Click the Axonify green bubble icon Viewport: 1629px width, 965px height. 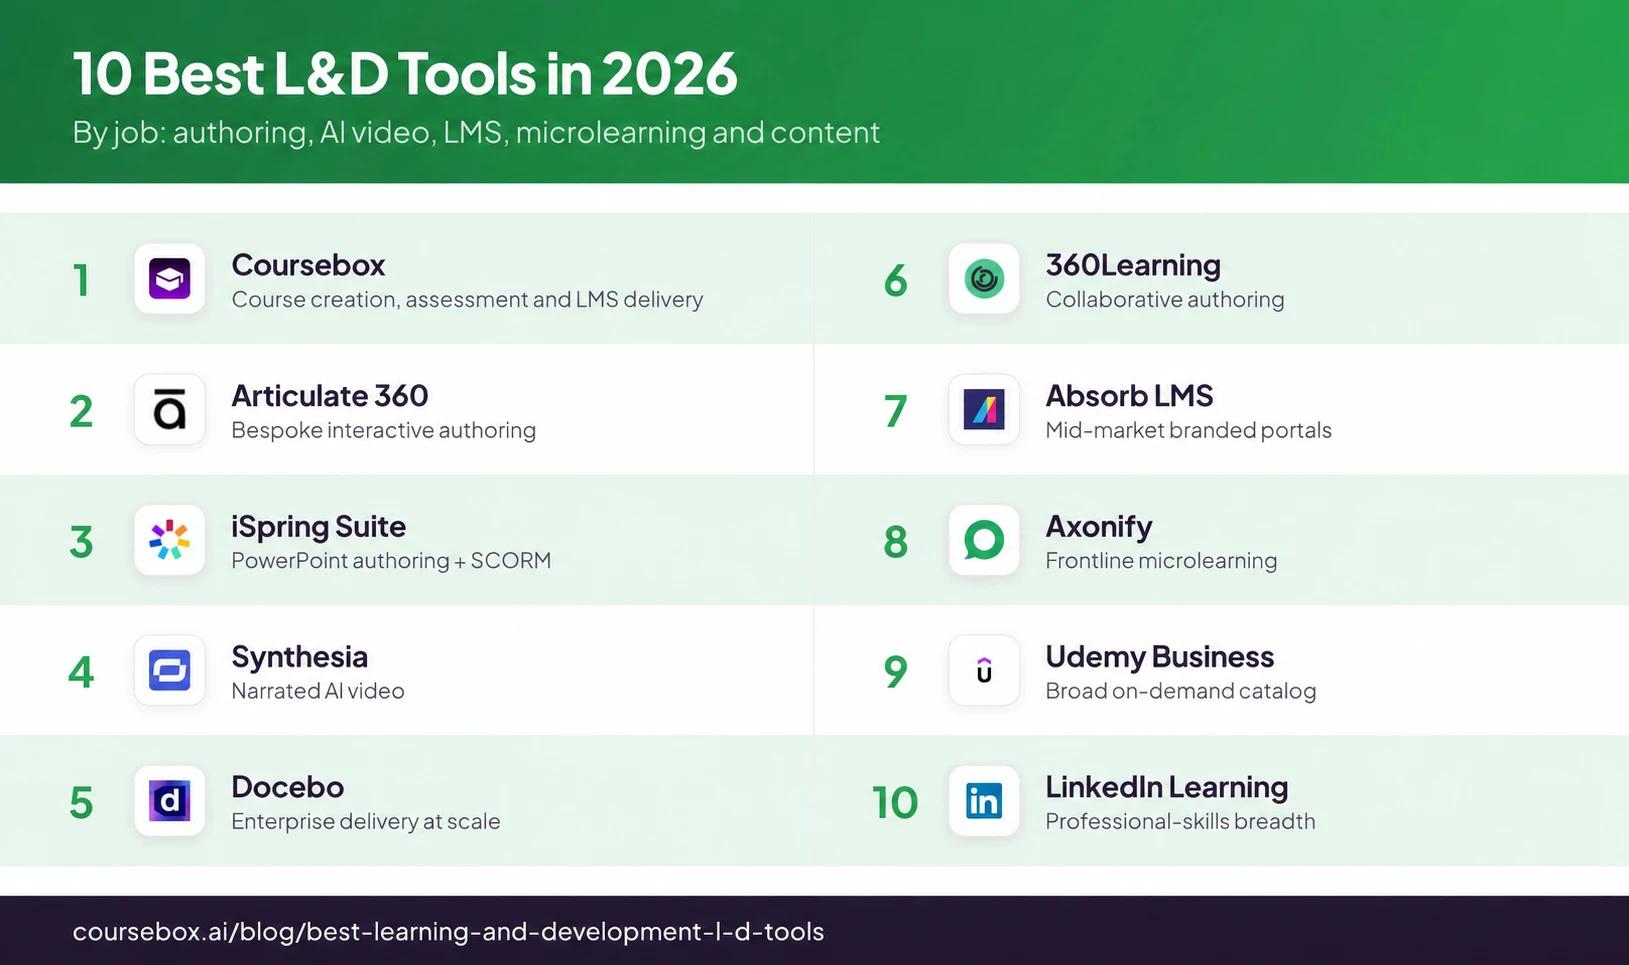click(984, 540)
